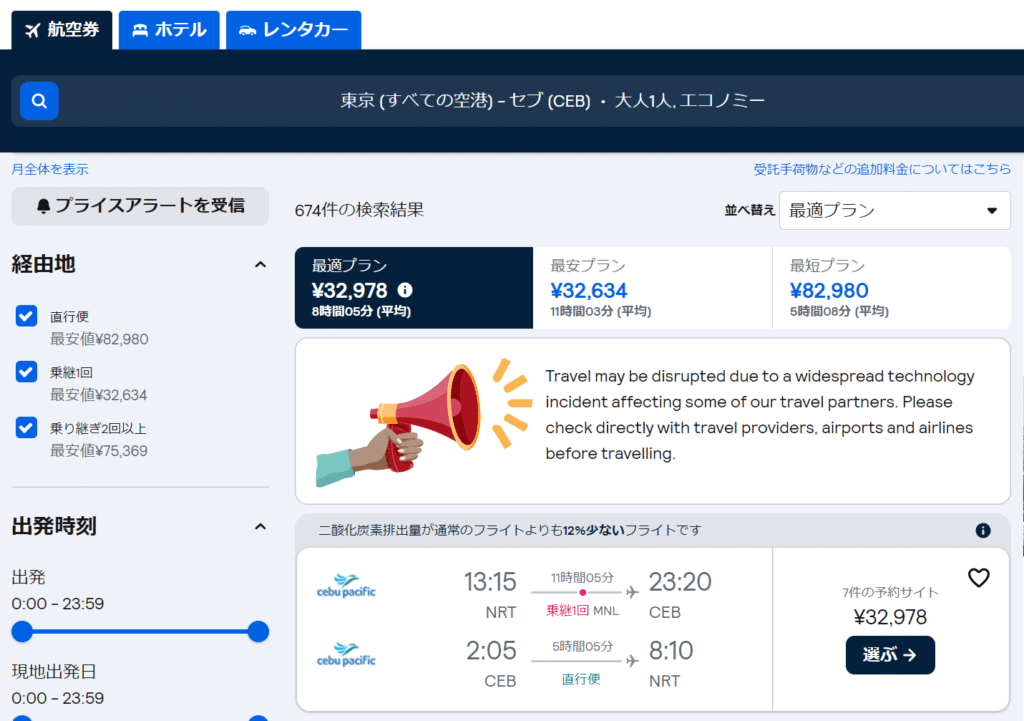Collapse the 出発時刻 filter section

[x=260, y=526]
